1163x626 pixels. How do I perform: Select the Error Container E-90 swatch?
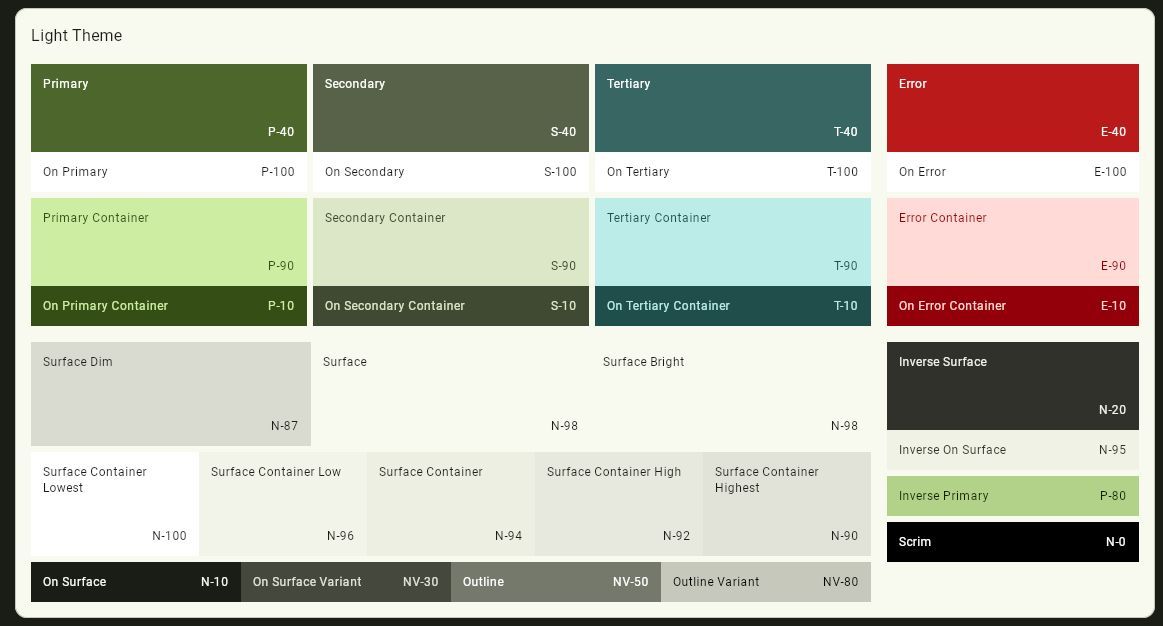pos(1012,242)
